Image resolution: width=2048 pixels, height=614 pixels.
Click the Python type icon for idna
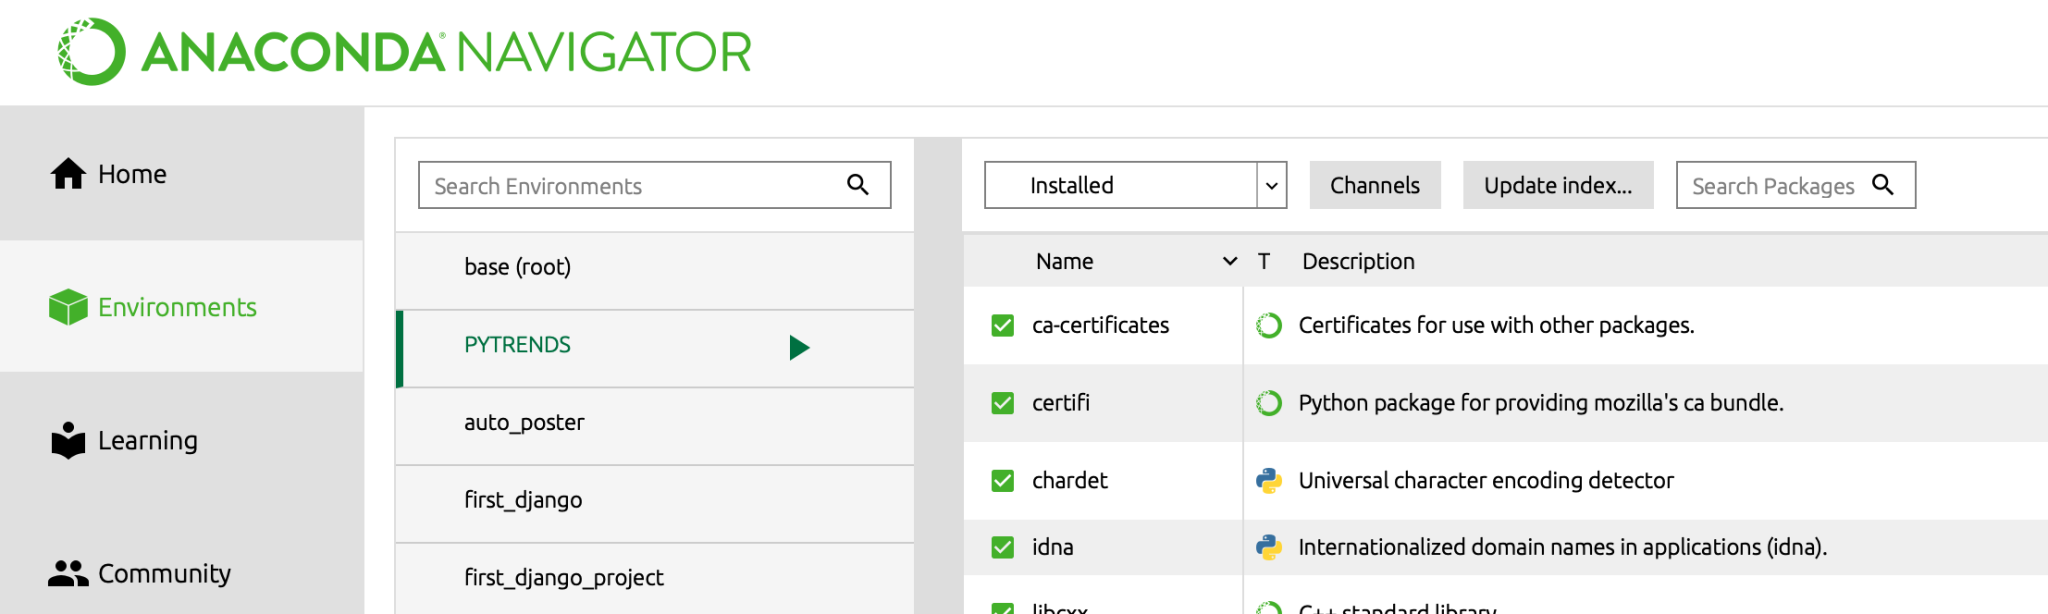1269,548
